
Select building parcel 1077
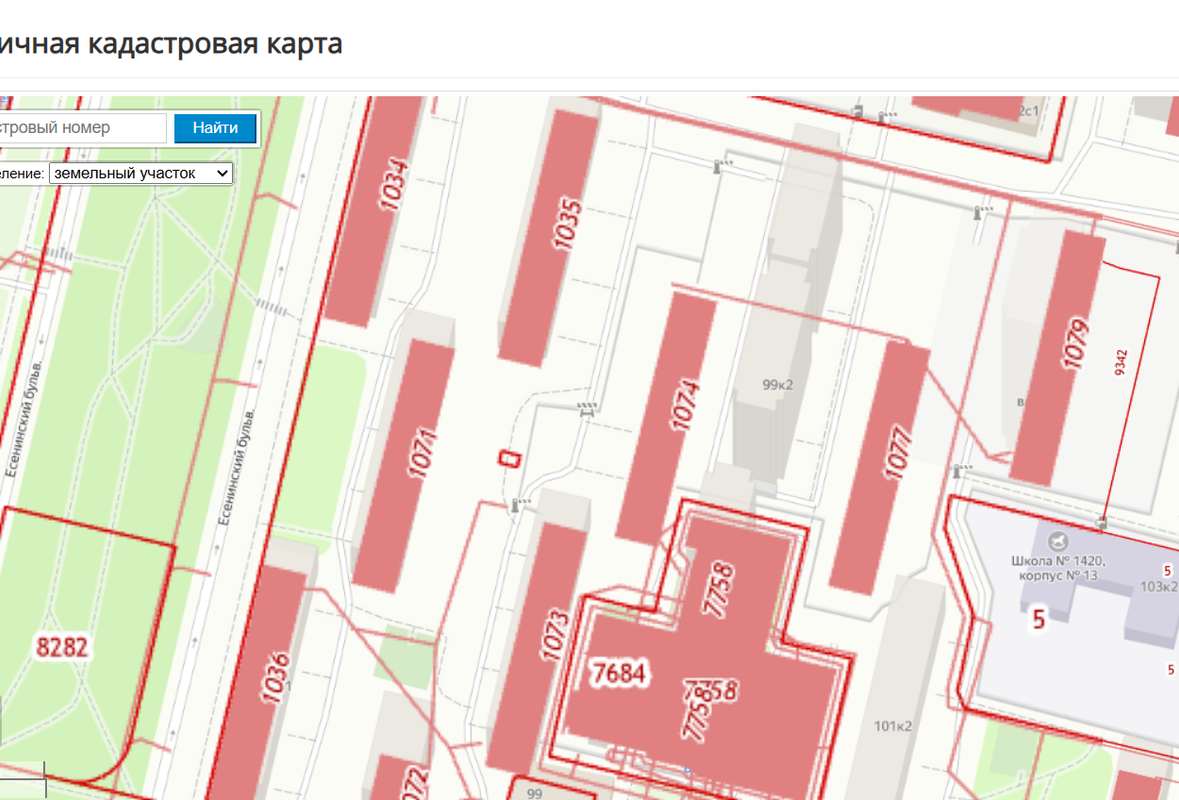[x=879, y=467]
